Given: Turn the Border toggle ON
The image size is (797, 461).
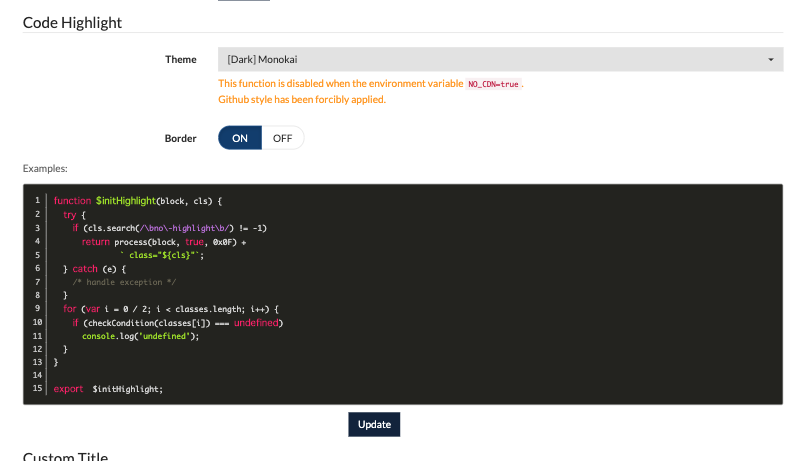Looking at the screenshot, I should coord(240,138).
